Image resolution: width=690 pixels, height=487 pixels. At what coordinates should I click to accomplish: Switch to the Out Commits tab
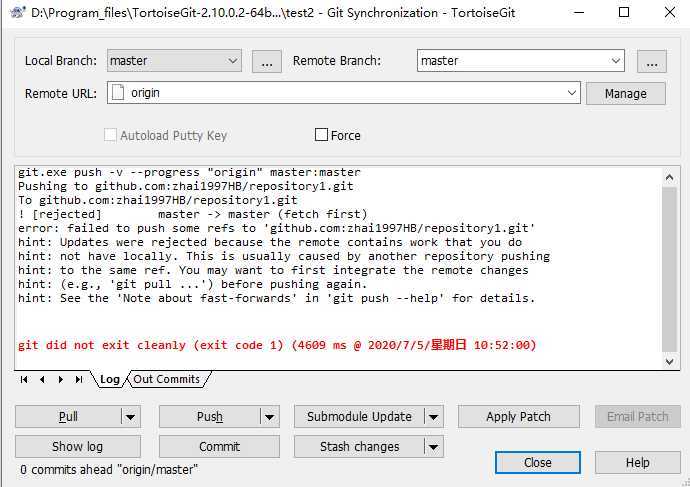[167, 379]
